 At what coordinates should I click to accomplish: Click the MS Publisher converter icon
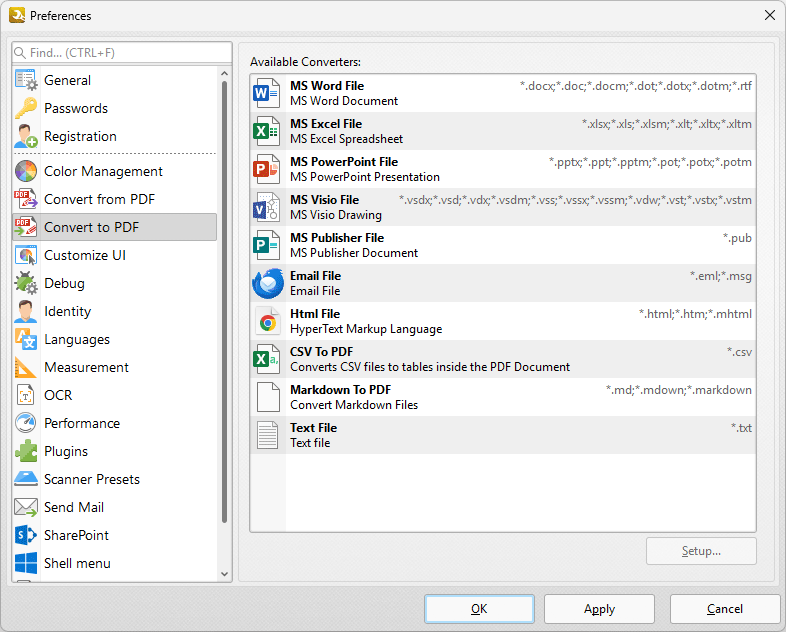pos(266,245)
